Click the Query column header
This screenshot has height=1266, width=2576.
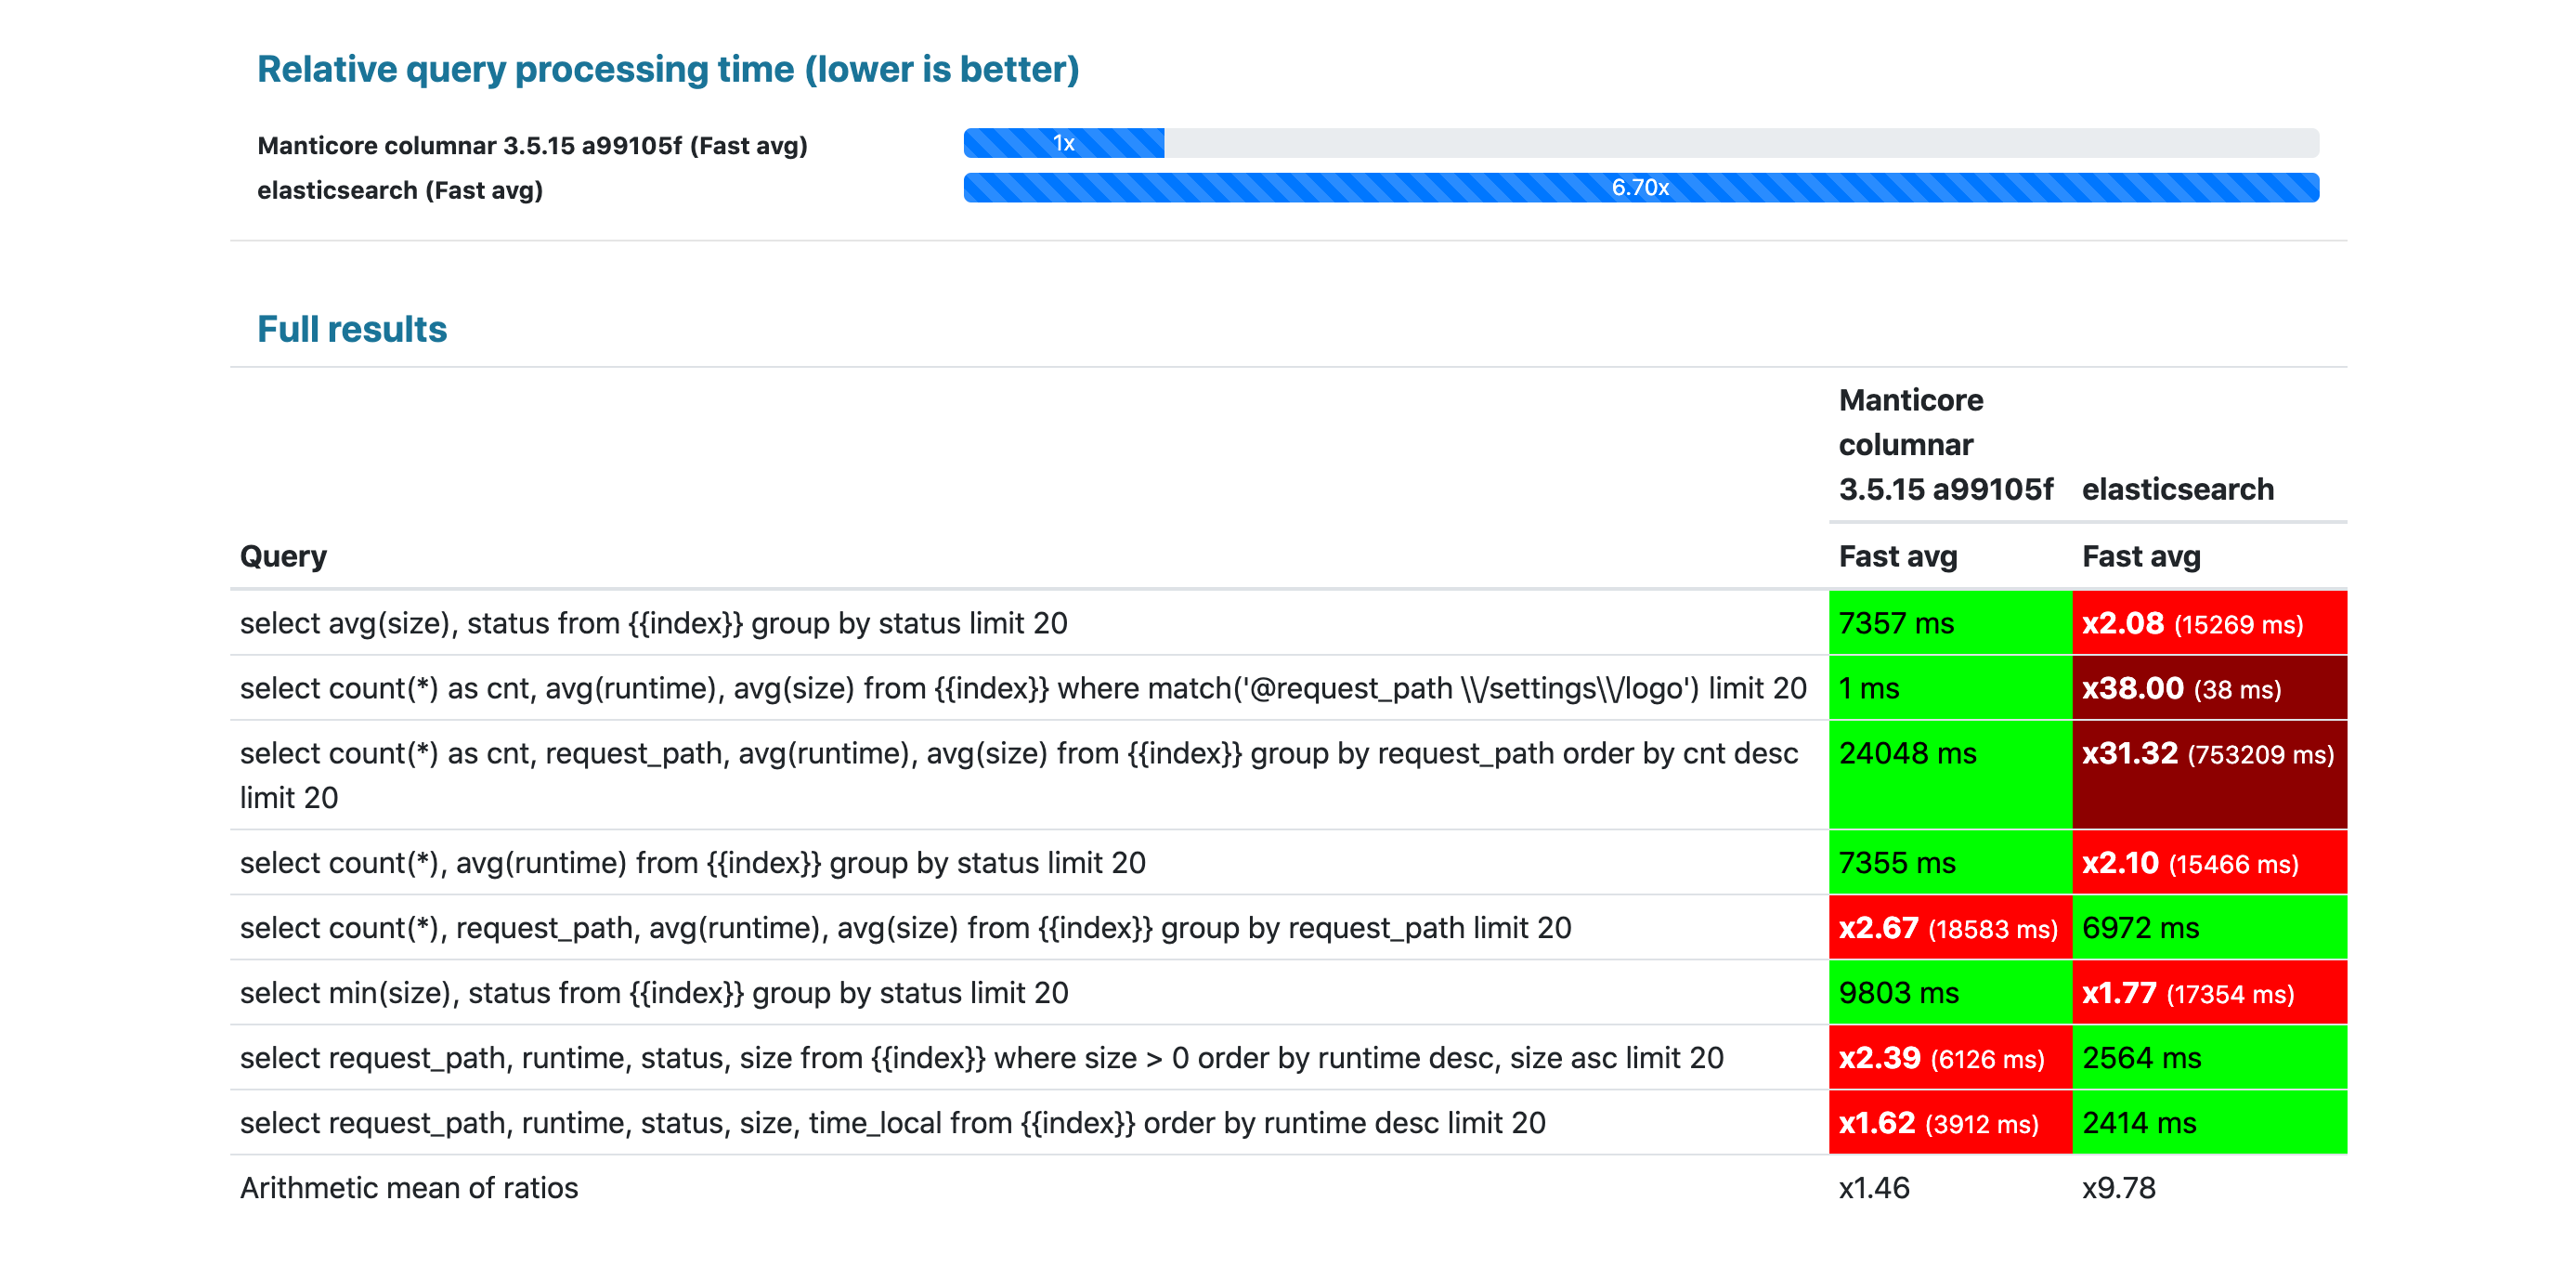click(283, 556)
